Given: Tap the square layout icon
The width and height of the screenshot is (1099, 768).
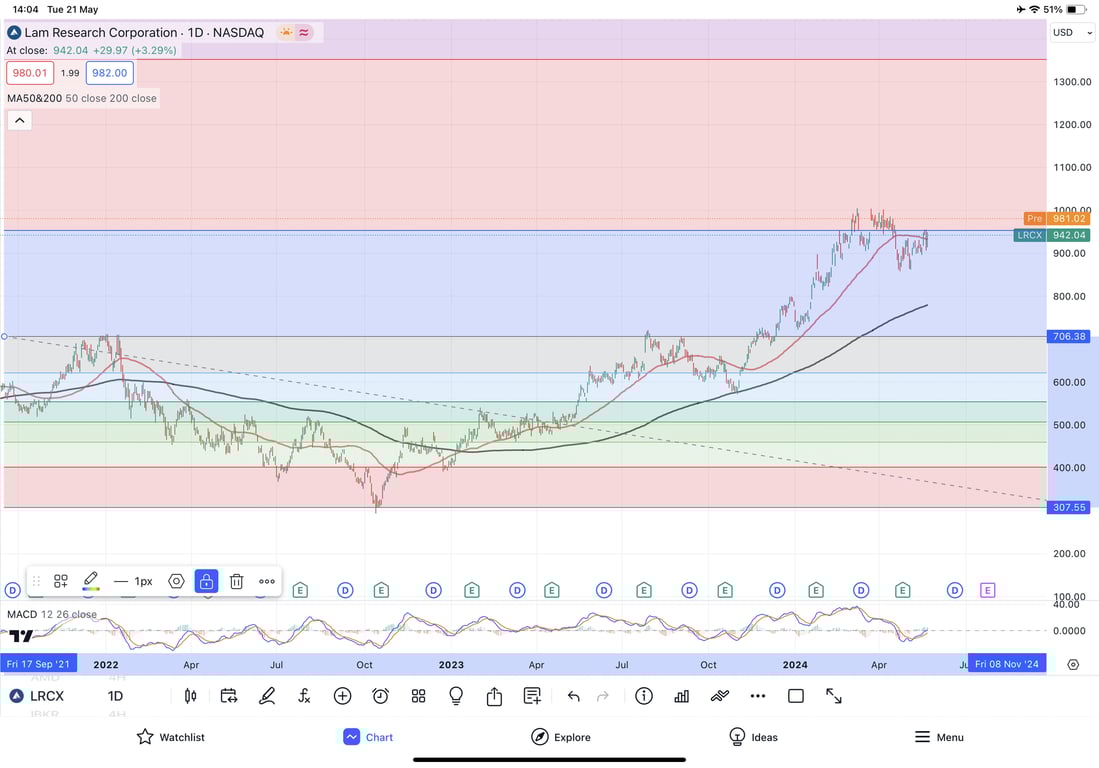Looking at the screenshot, I should [x=796, y=696].
